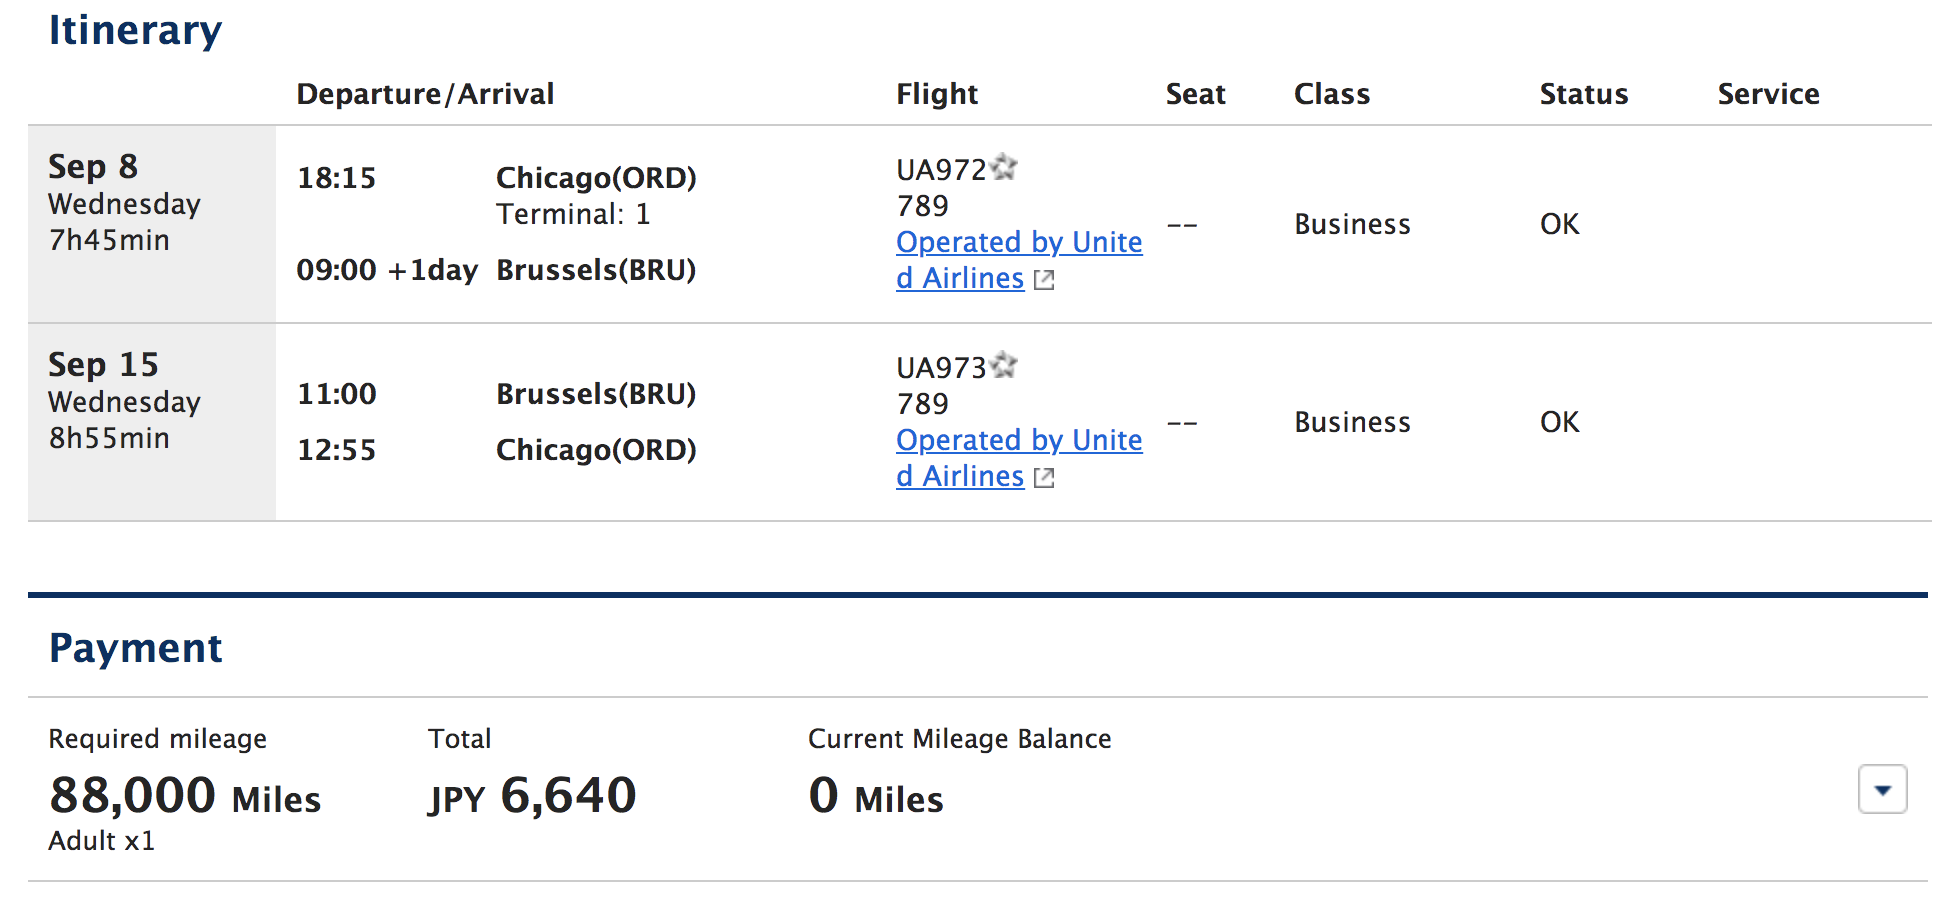The width and height of the screenshot is (1952, 924).
Task: Click the Seat column header
Action: point(1195,94)
